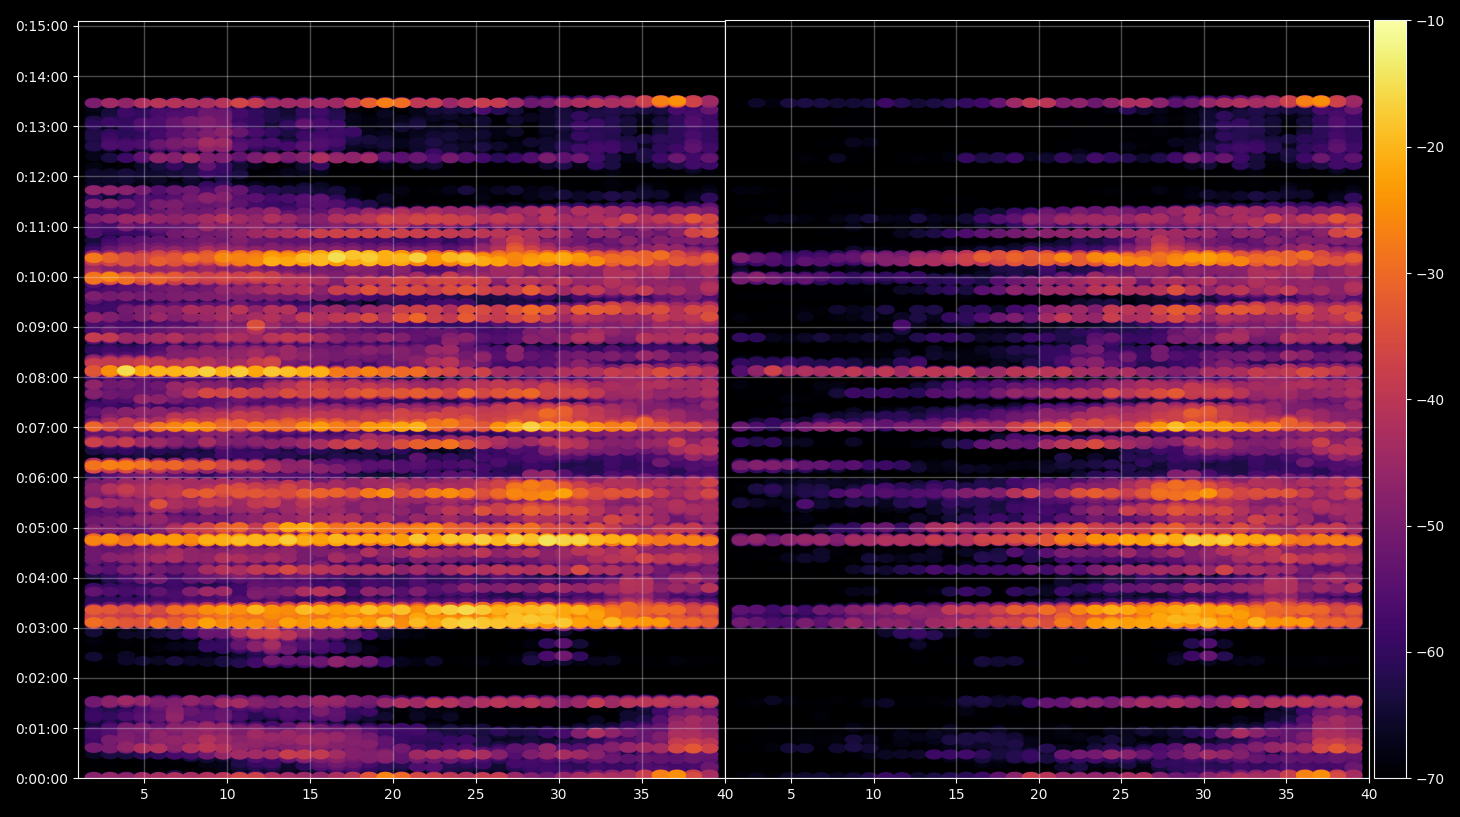Click the 0:01:00 time axis label

point(42,729)
